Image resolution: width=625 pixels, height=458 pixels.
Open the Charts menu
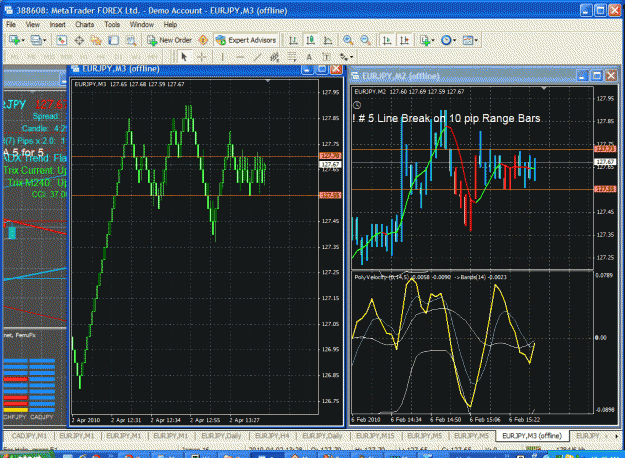click(x=85, y=24)
